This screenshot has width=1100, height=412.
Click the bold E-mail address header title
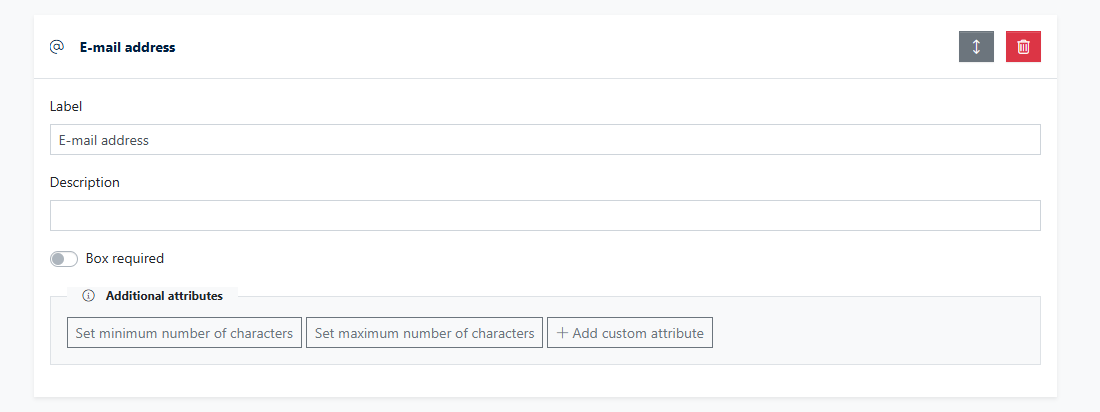128,47
